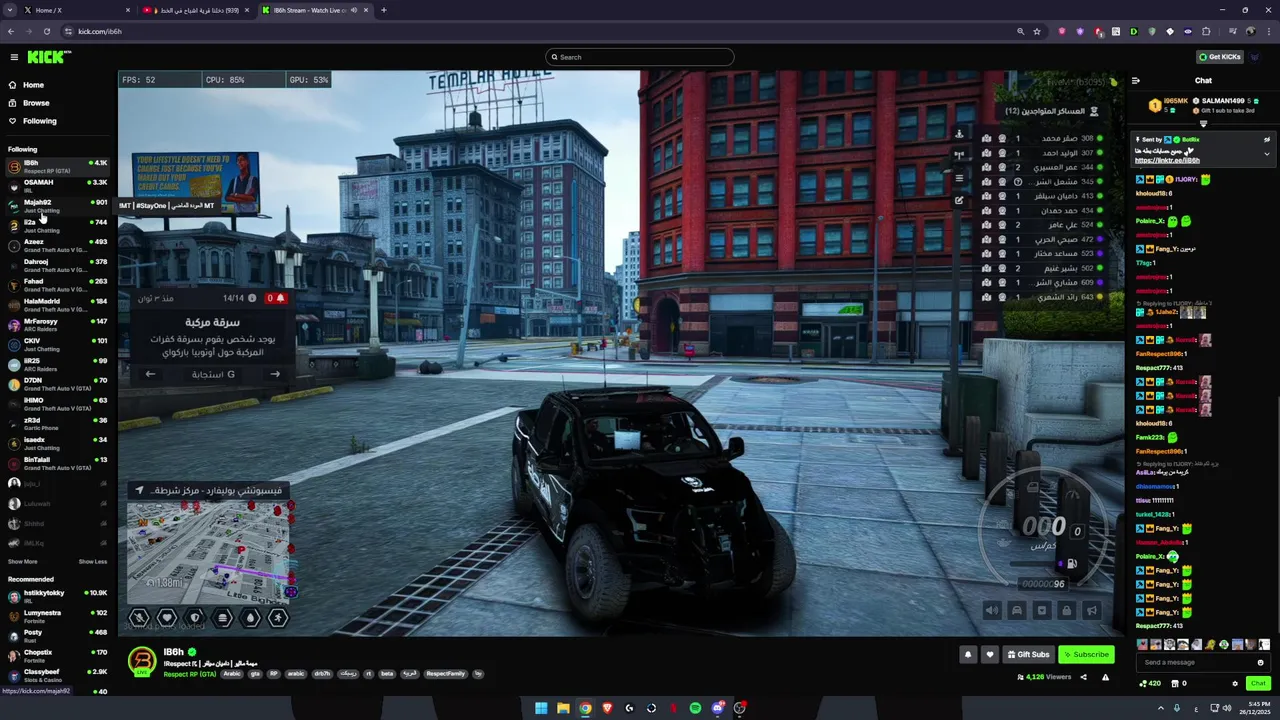Click the search field at the top

tap(640, 57)
